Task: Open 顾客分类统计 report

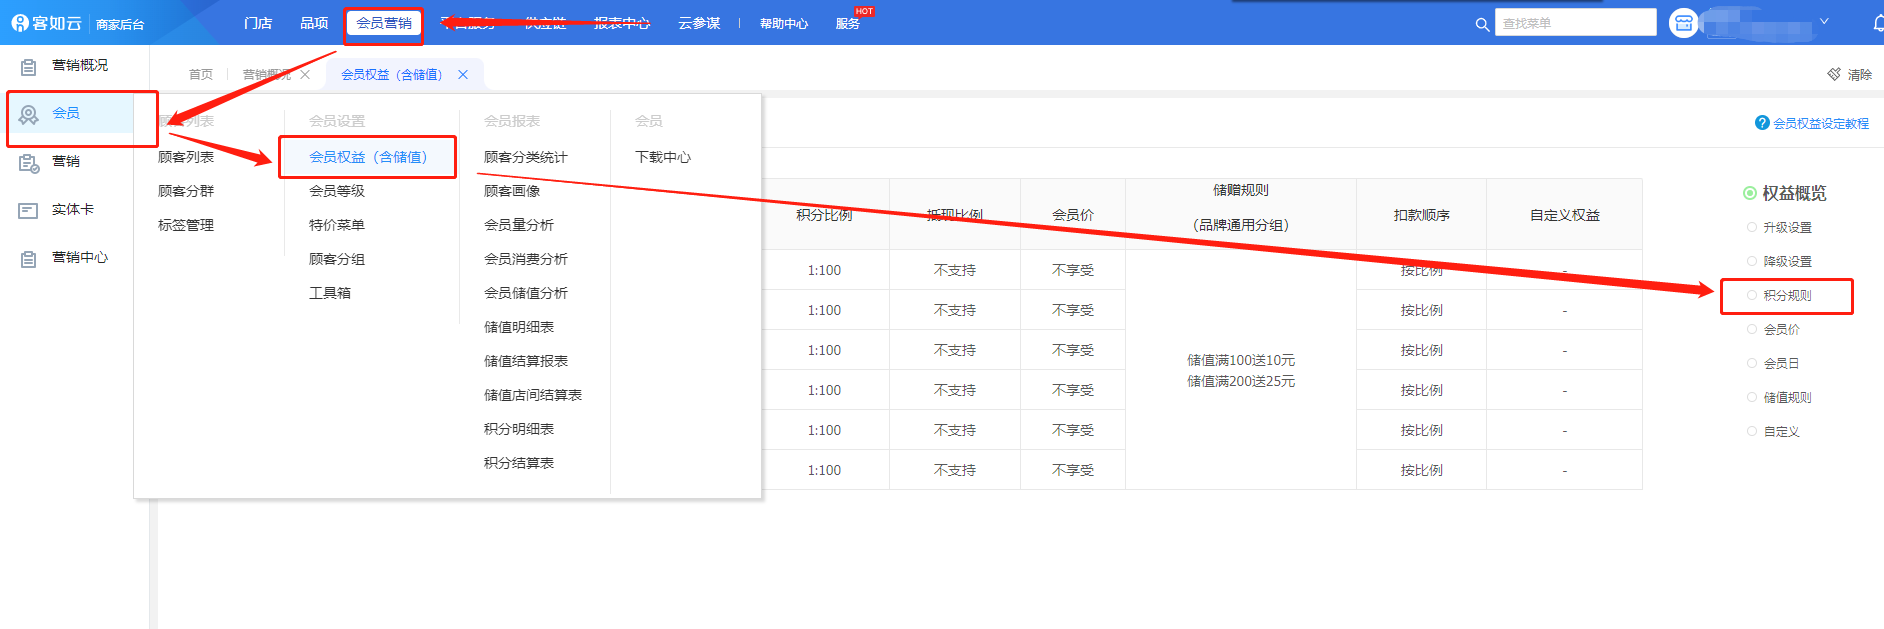Action: pos(526,157)
